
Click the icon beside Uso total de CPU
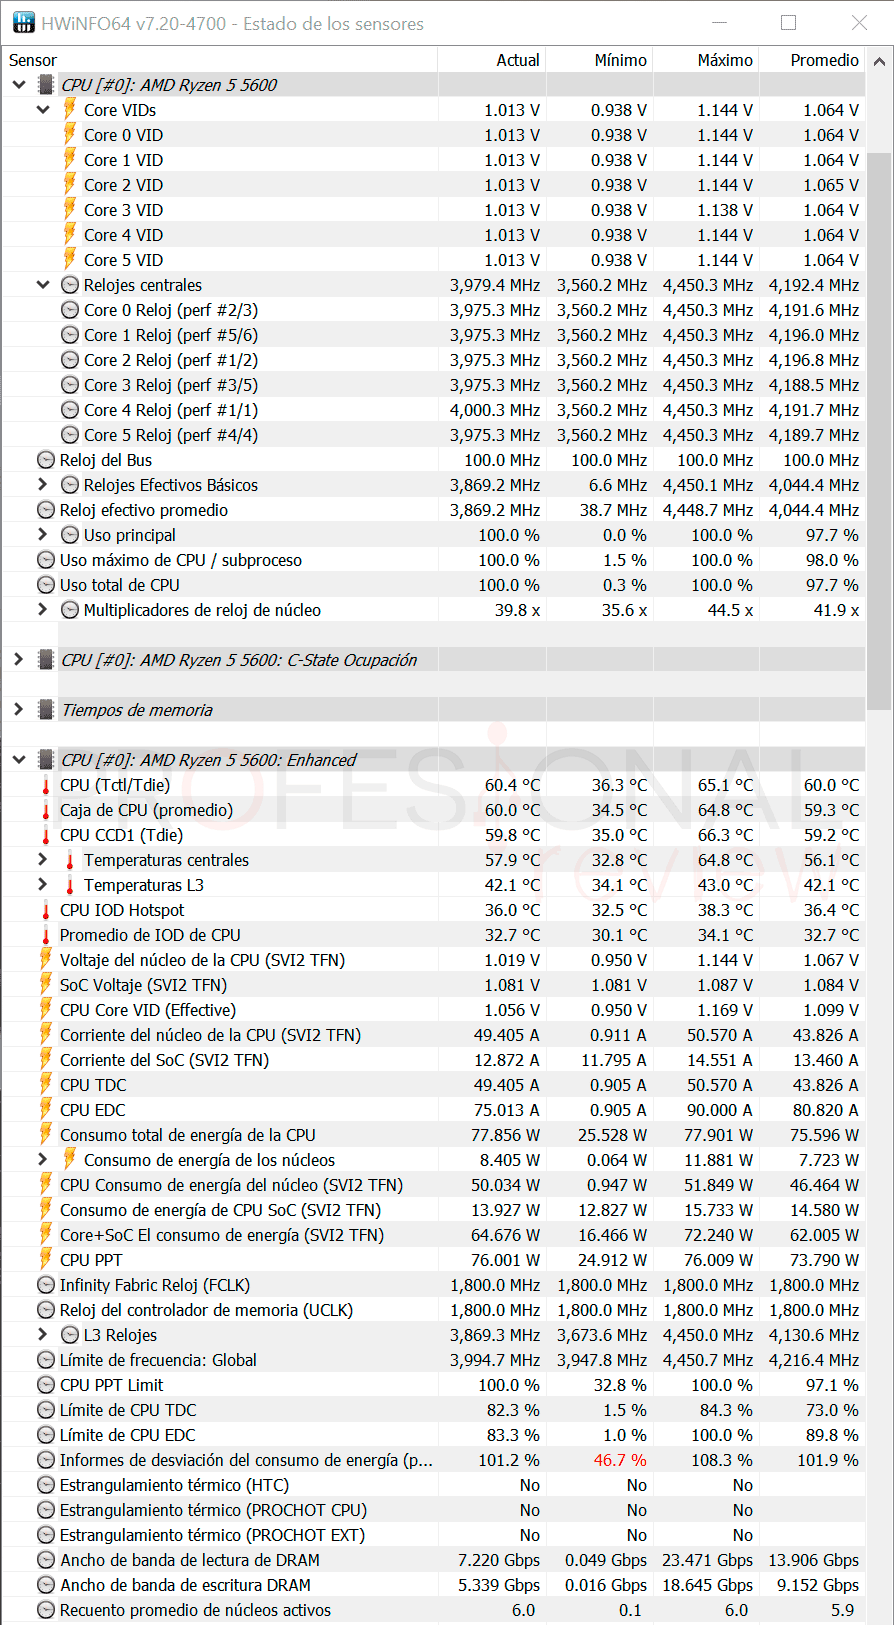coord(46,585)
